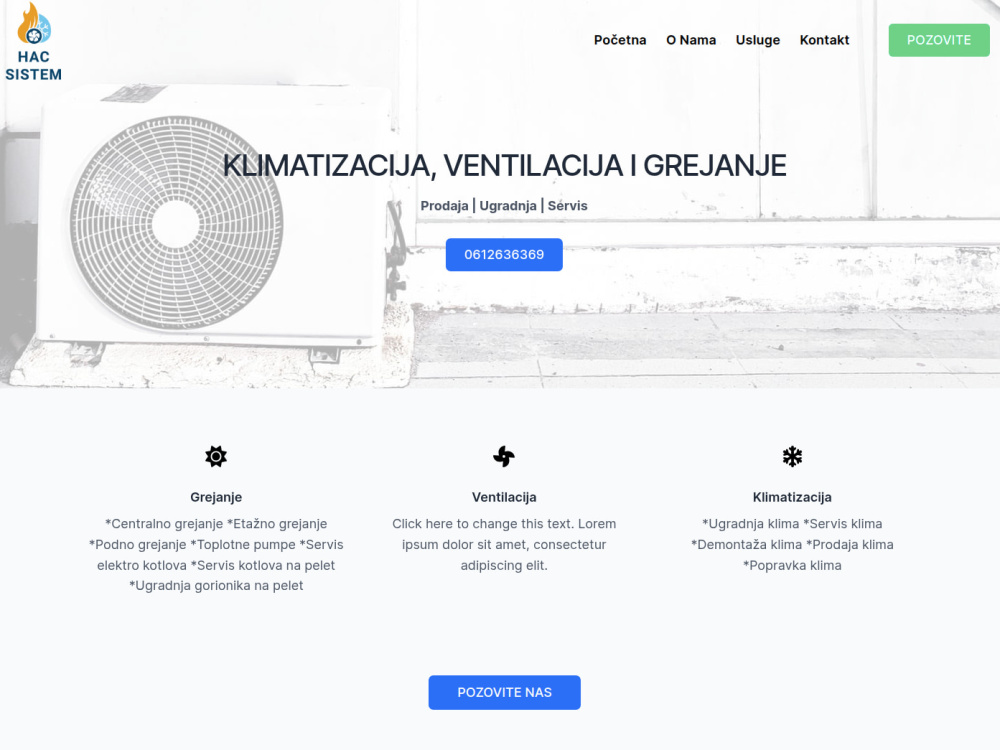Click the Grejanje sun icon
Screen dimensions: 1000x750
pos(216,457)
